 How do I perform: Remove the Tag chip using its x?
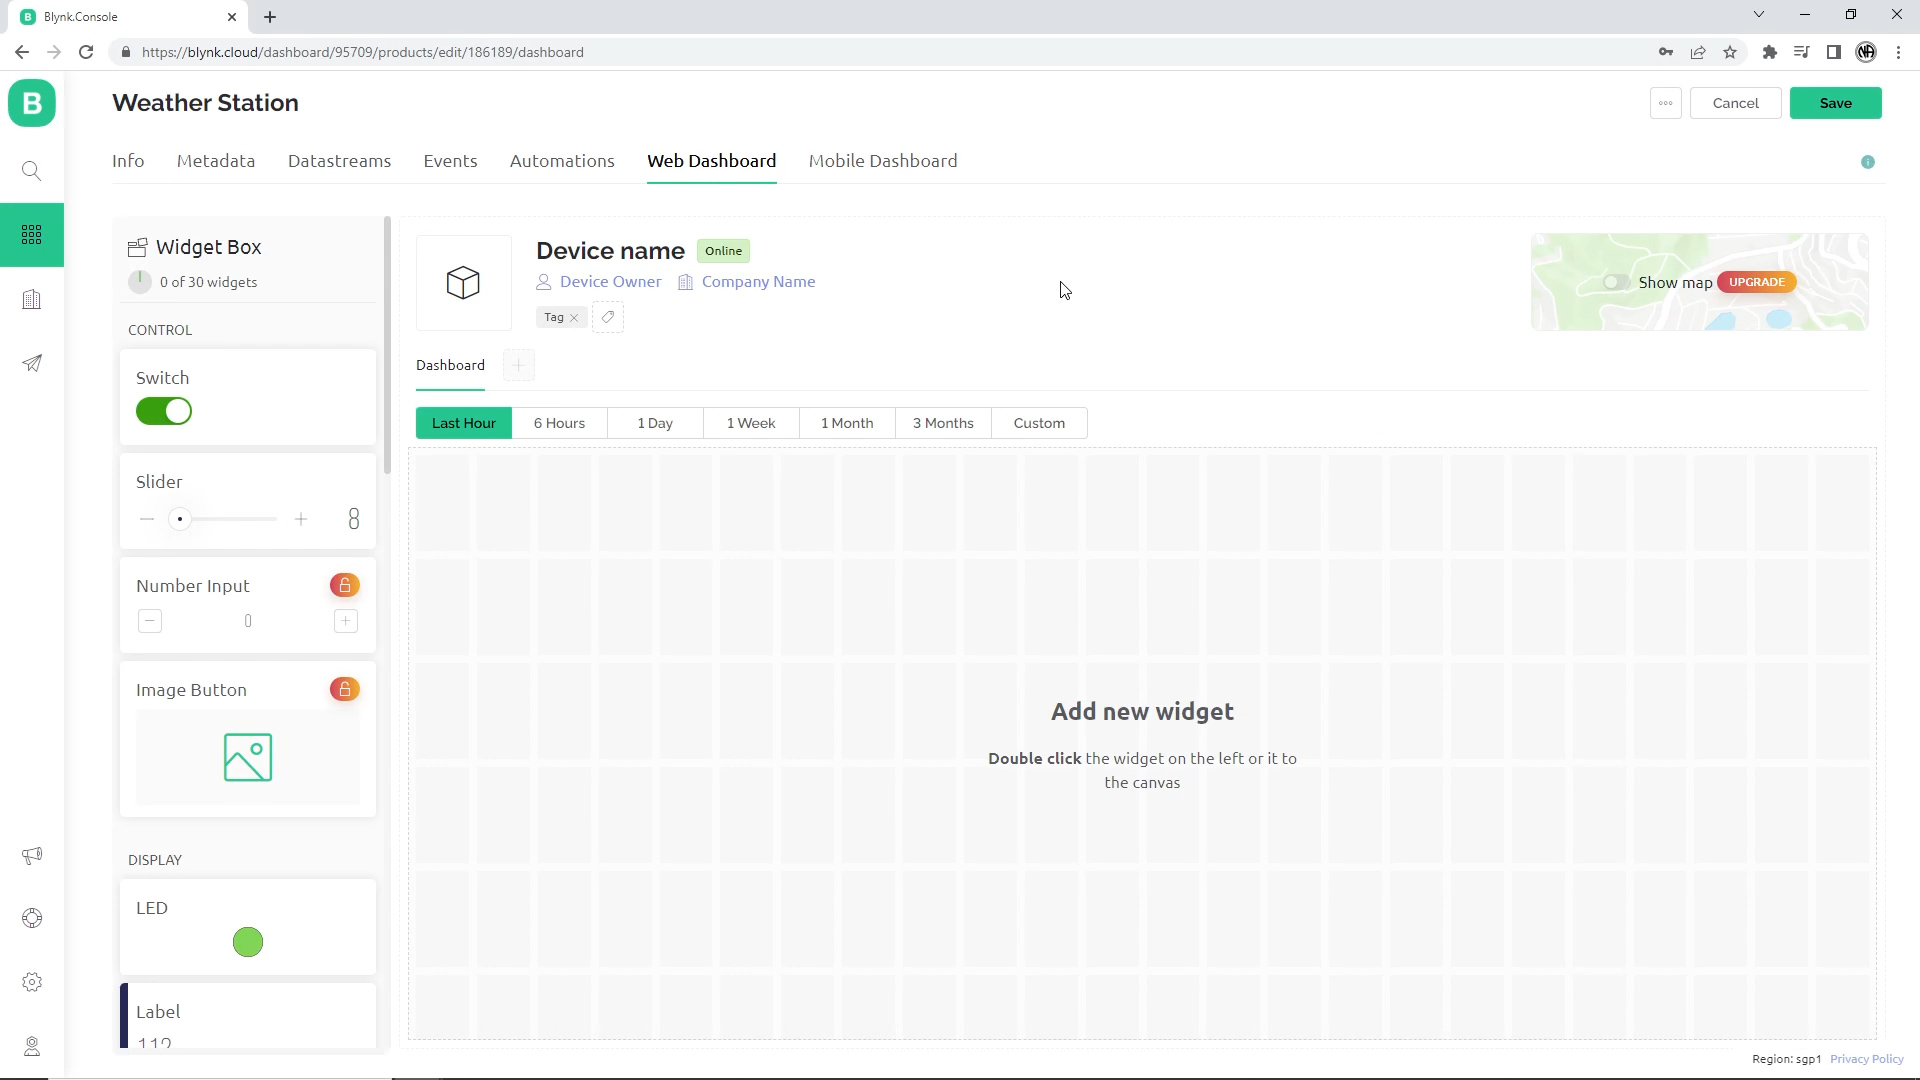pos(575,318)
